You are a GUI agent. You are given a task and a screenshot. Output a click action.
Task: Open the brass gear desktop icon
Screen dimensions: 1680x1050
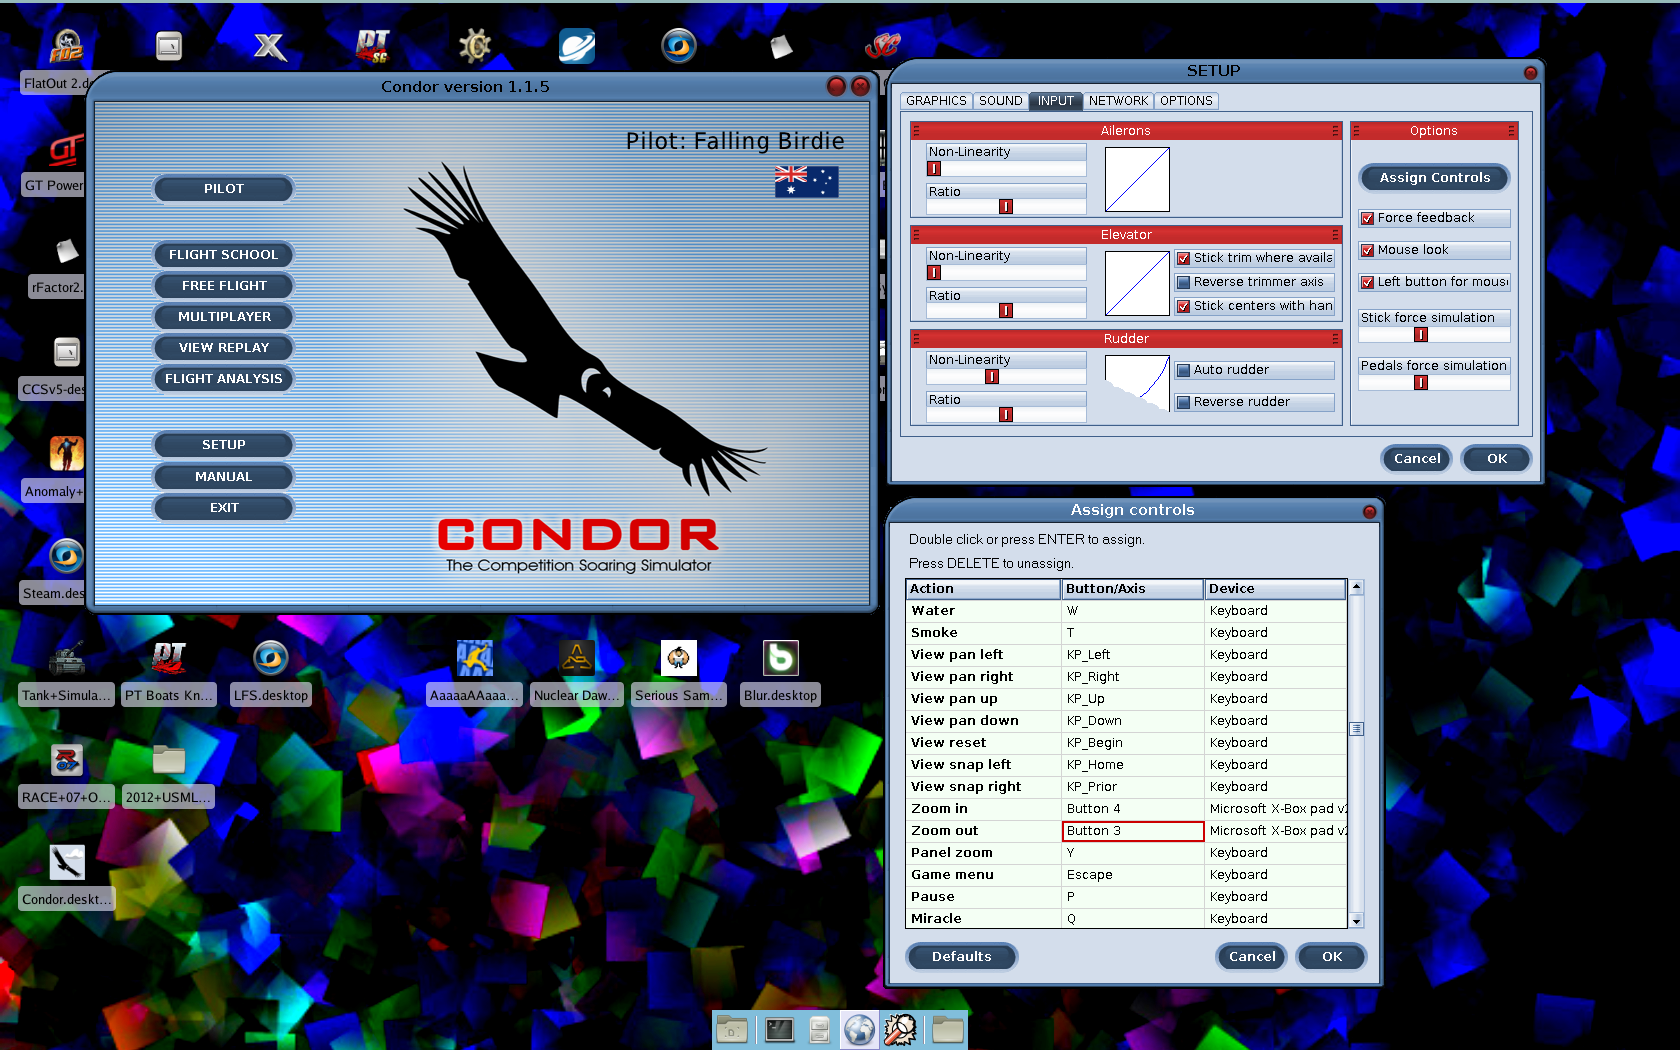pyautogui.click(x=475, y=46)
